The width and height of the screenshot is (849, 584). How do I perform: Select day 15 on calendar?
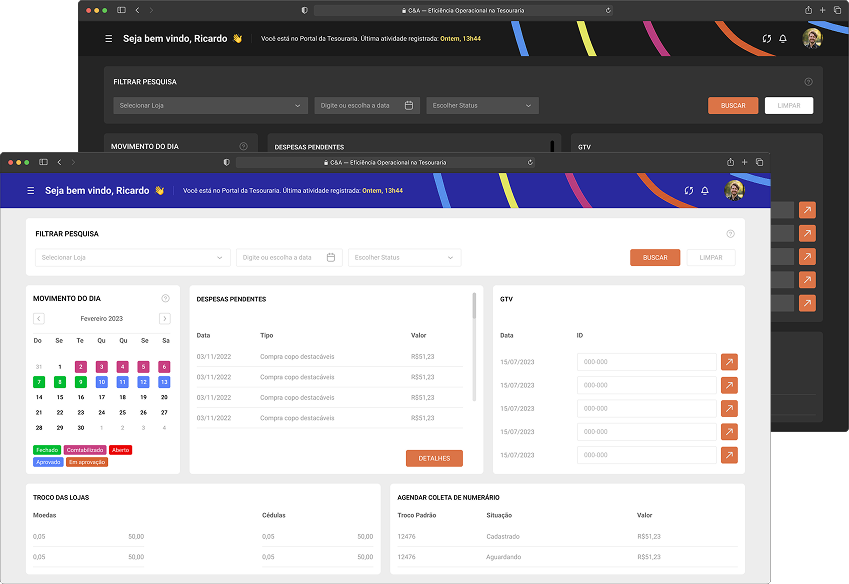point(60,397)
